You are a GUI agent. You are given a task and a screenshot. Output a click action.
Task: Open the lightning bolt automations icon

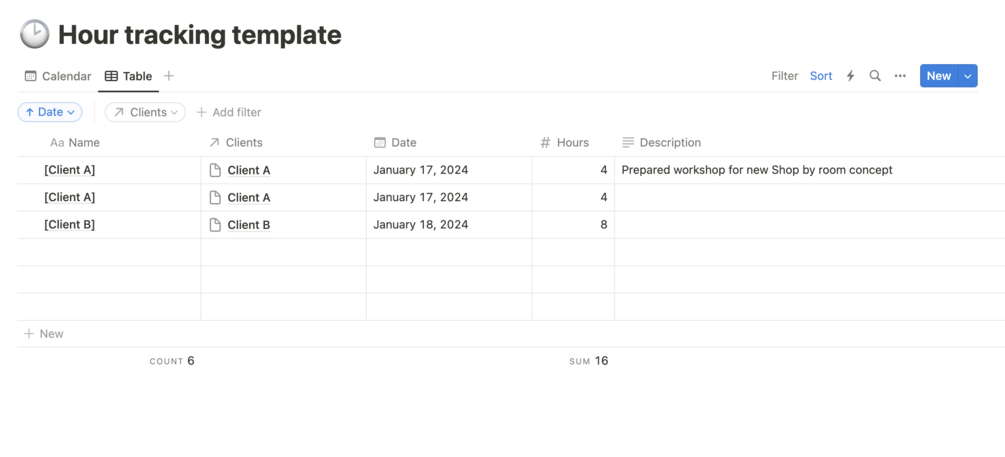[x=850, y=76]
